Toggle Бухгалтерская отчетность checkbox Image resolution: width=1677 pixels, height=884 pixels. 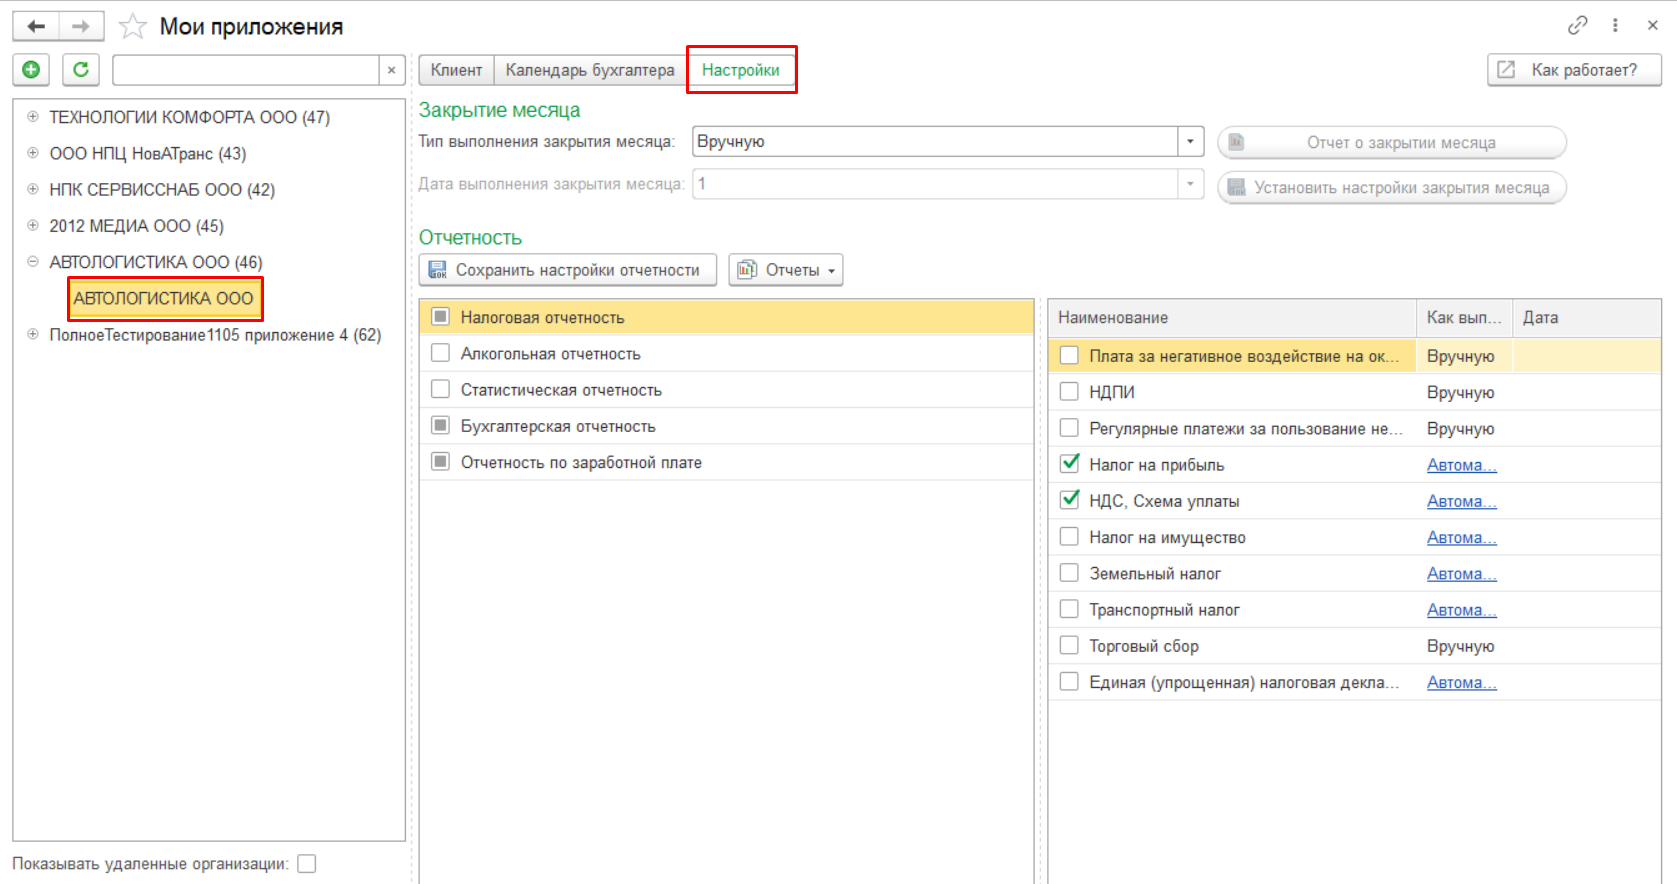point(440,425)
